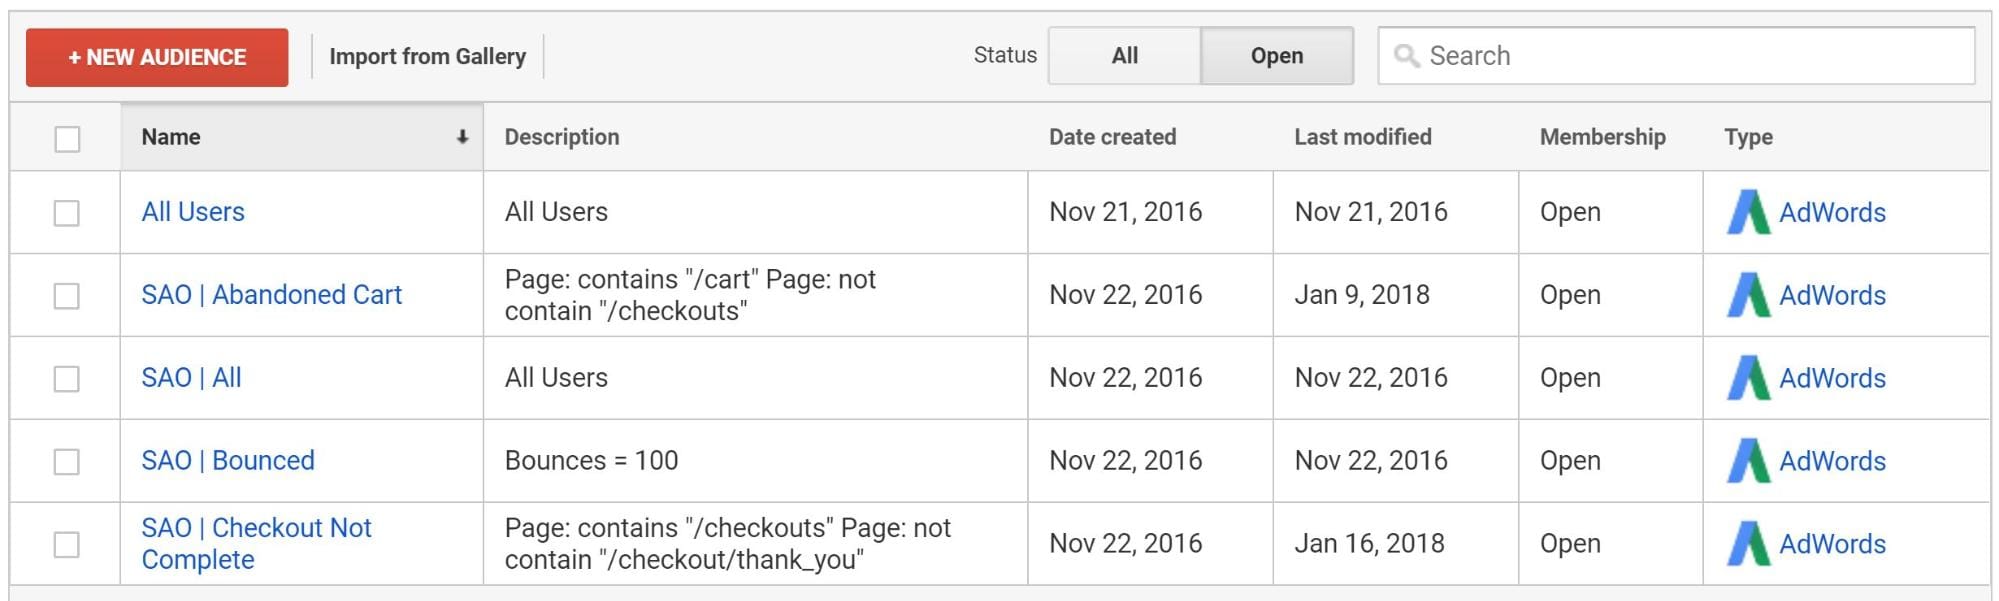Viewport: 1999px width, 601px height.
Task: Tick the SAO | Bounced row checkbox
Action: click(x=67, y=462)
